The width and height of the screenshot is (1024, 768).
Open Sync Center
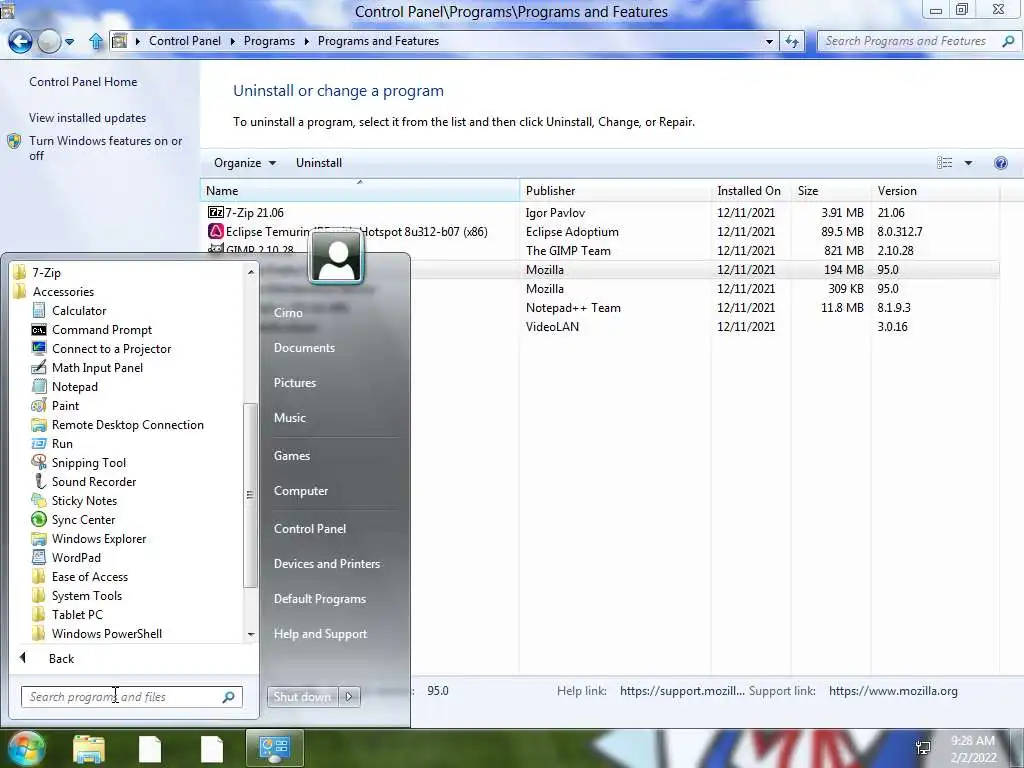[x=83, y=520]
